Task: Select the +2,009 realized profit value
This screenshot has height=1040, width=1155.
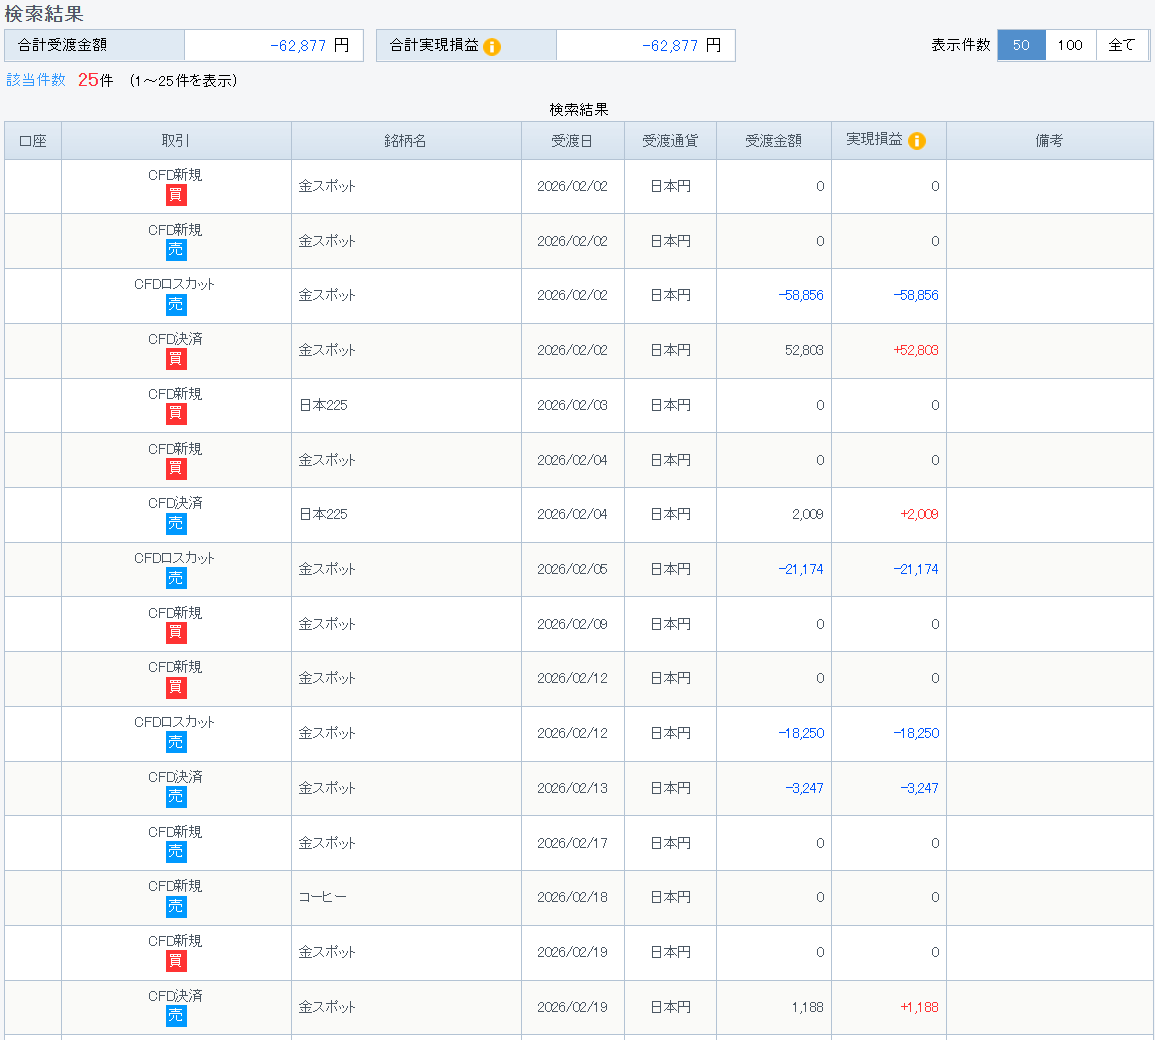Action: (919, 514)
